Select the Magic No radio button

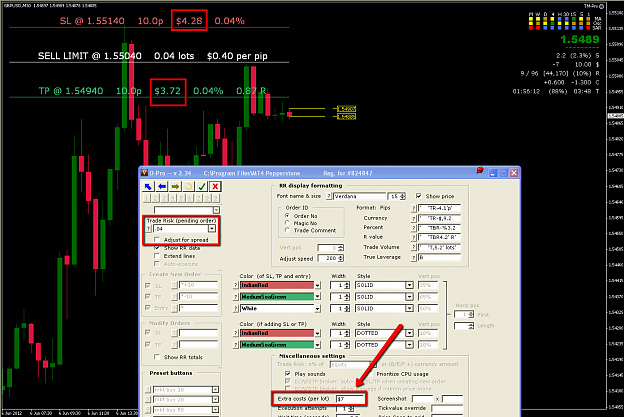[x=287, y=223]
